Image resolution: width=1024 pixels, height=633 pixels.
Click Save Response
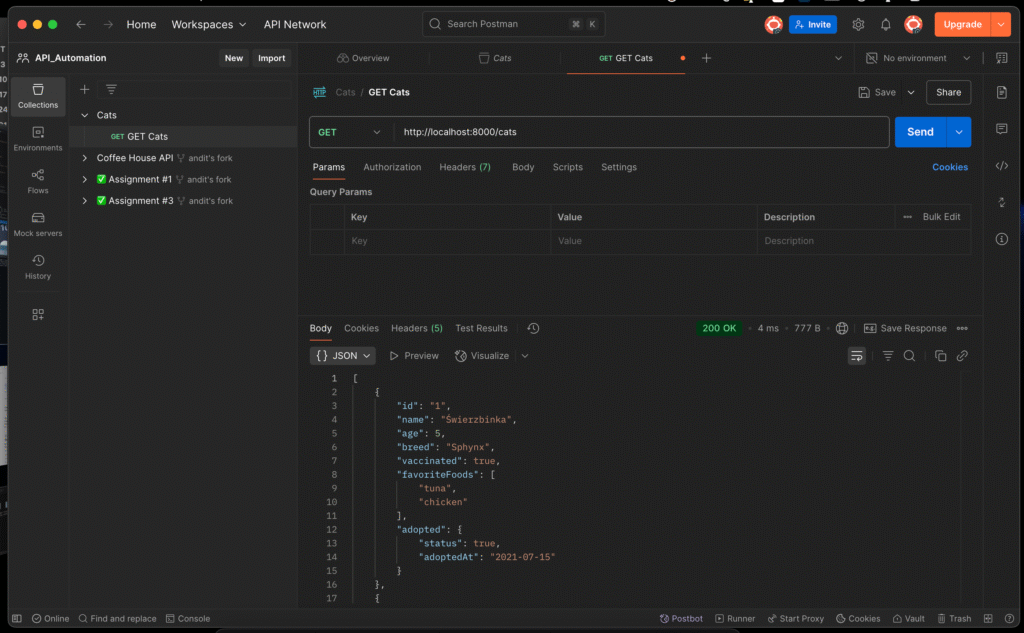click(x=905, y=329)
